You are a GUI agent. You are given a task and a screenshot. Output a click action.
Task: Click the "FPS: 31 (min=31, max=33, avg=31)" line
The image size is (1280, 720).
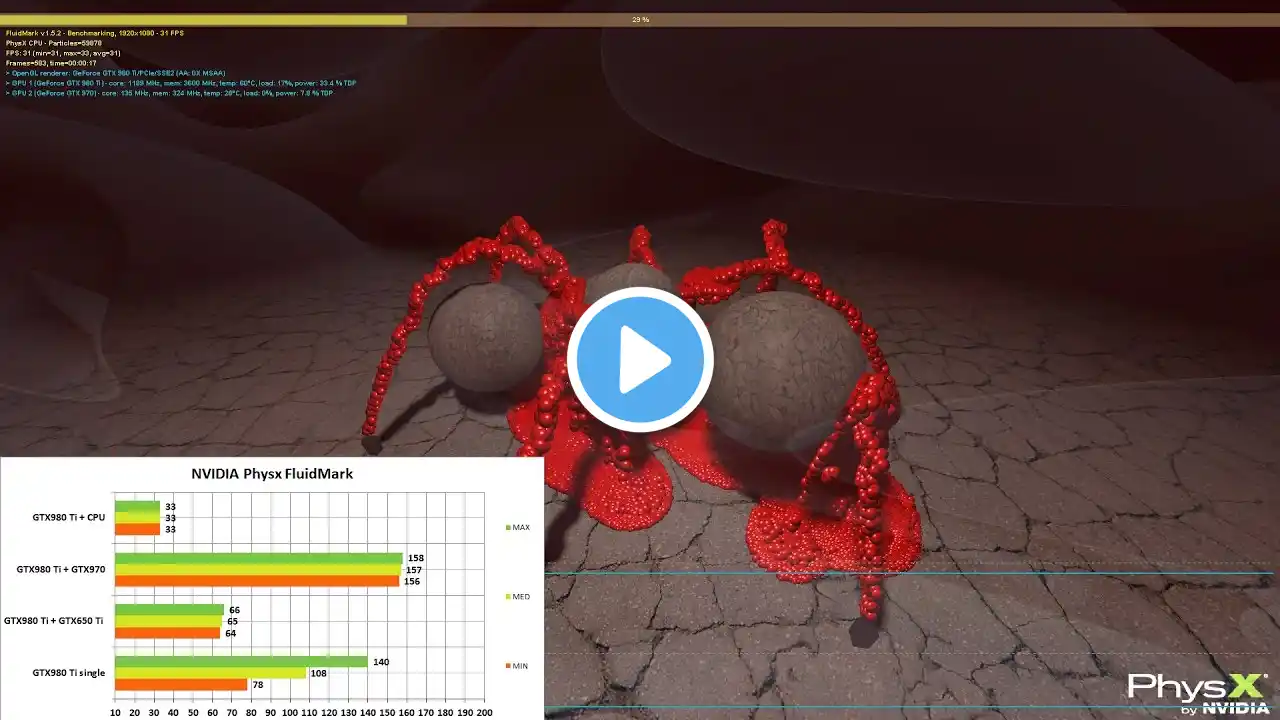[64, 53]
